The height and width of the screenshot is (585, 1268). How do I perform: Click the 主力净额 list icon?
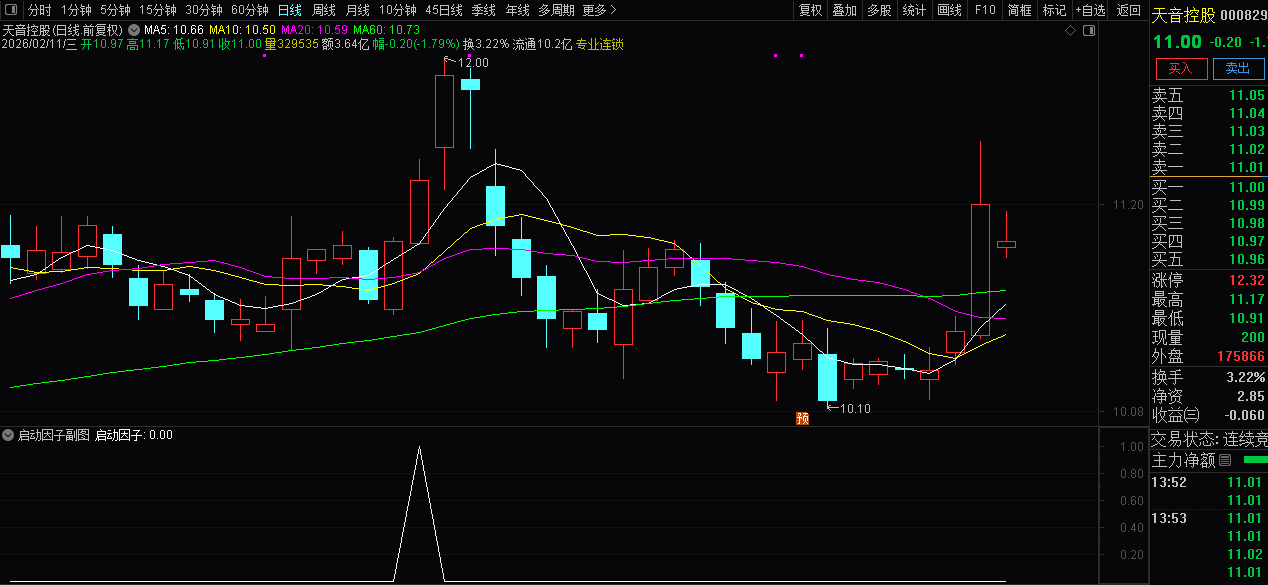tap(1225, 461)
